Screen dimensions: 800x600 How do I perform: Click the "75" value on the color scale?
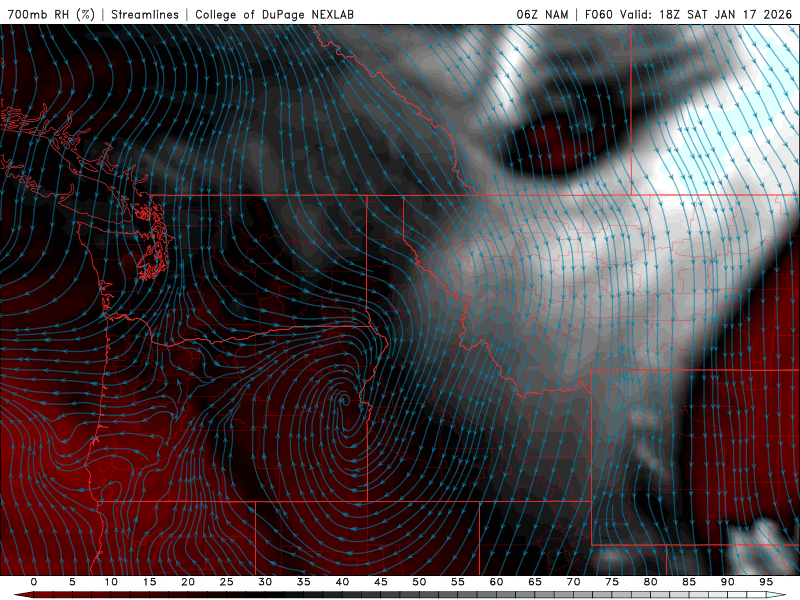click(x=612, y=582)
